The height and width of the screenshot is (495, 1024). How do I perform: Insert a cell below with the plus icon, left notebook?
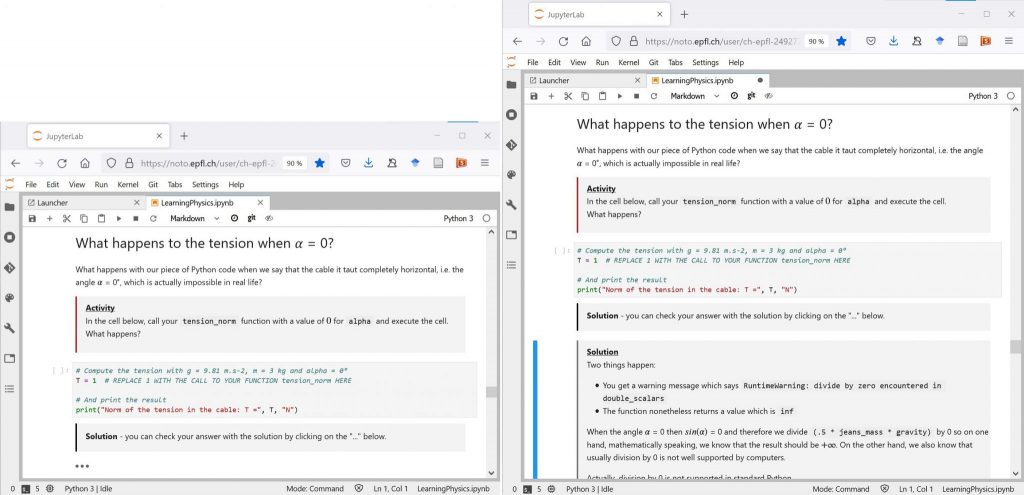[49, 218]
